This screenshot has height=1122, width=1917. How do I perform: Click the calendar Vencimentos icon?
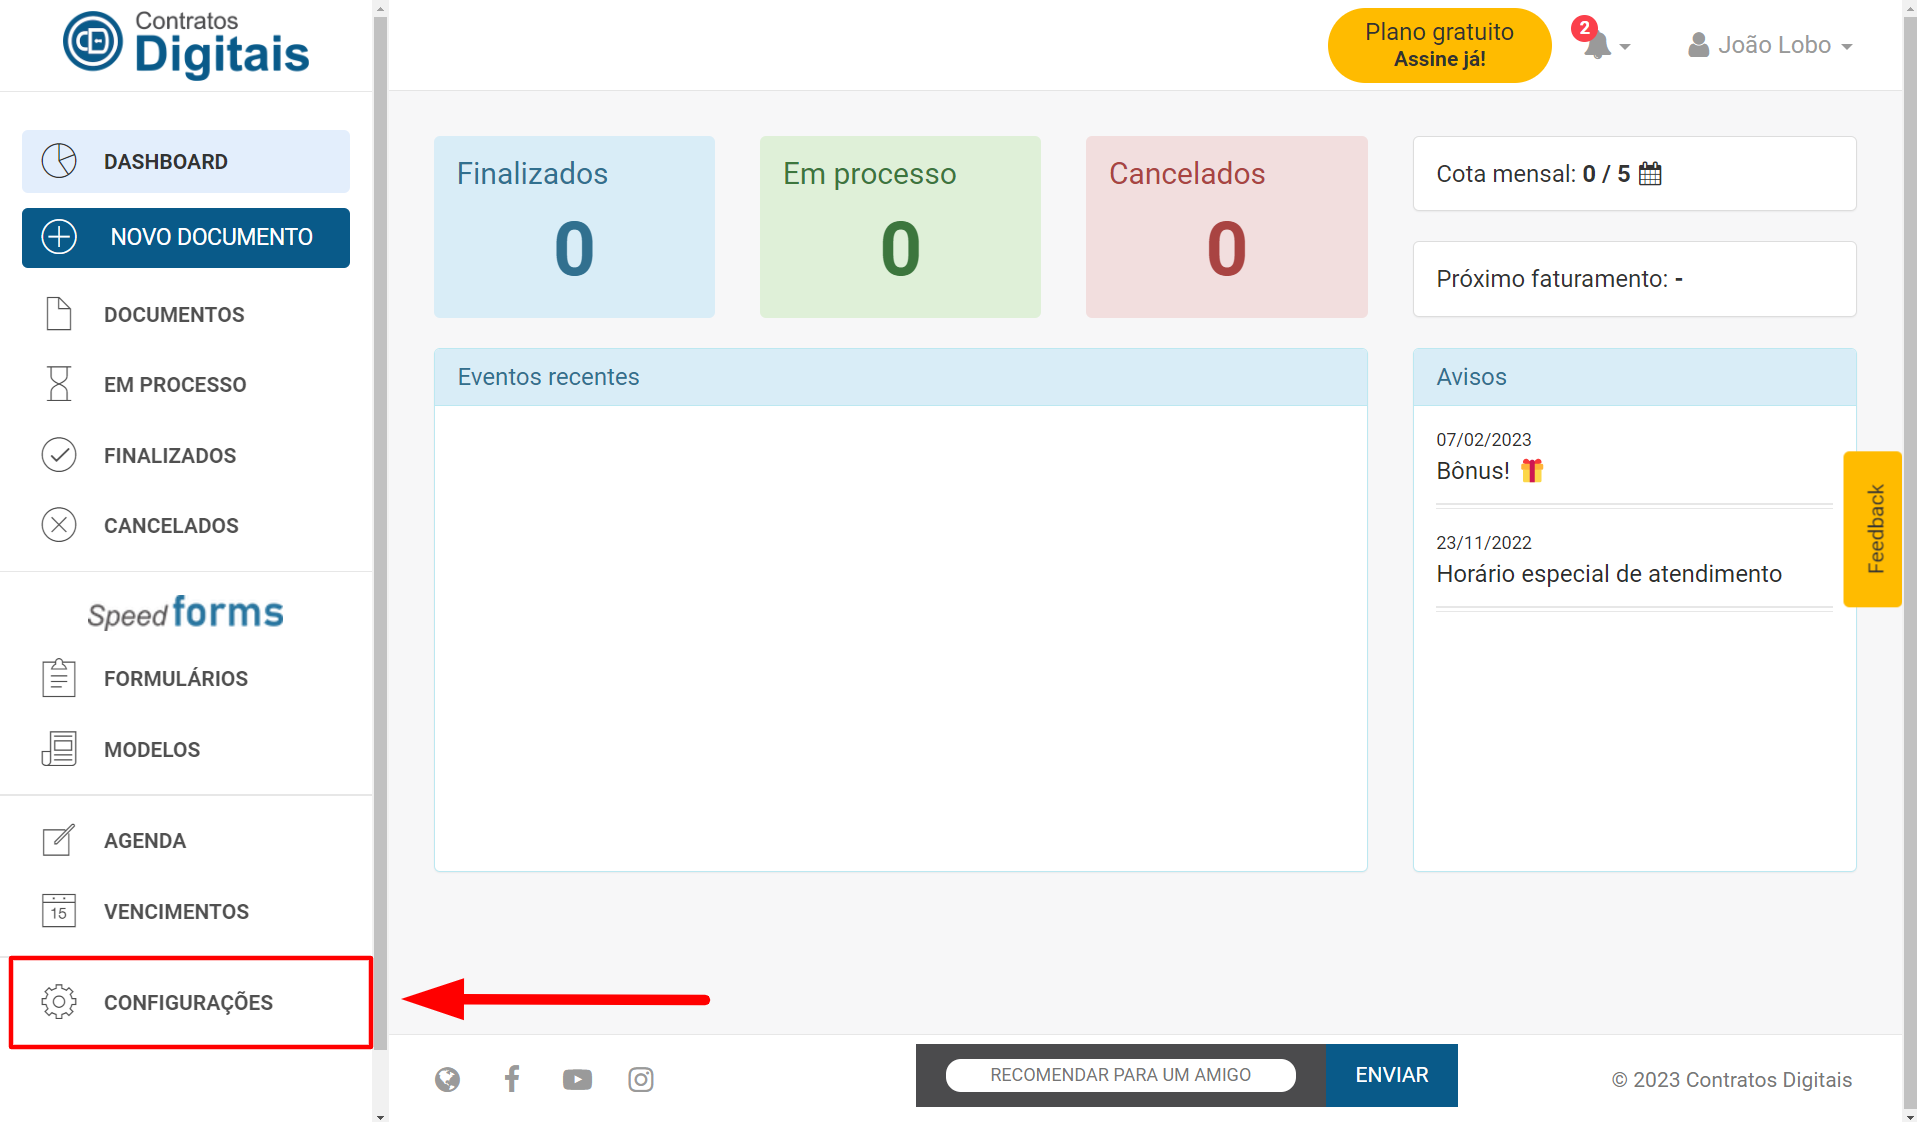tap(59, 911)
